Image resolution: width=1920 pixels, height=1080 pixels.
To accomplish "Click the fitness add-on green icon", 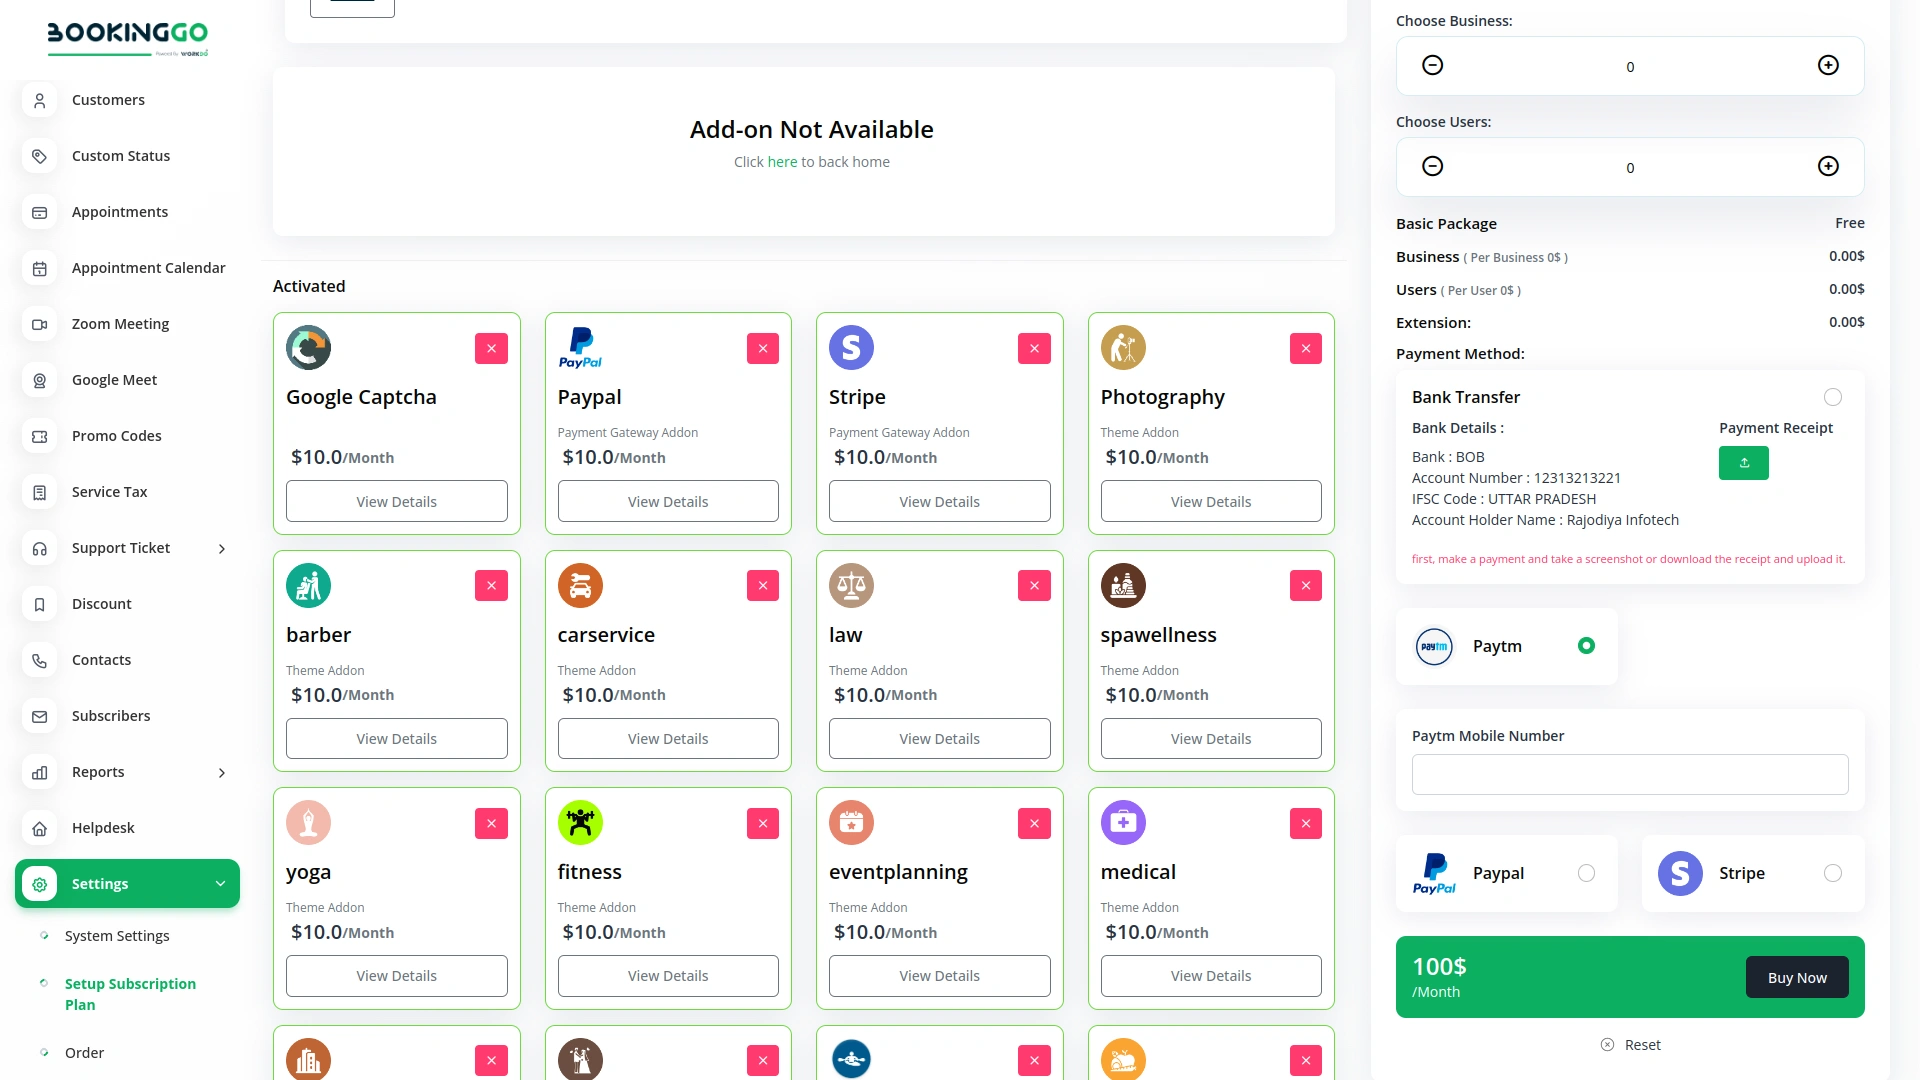I will coord(580,823).
